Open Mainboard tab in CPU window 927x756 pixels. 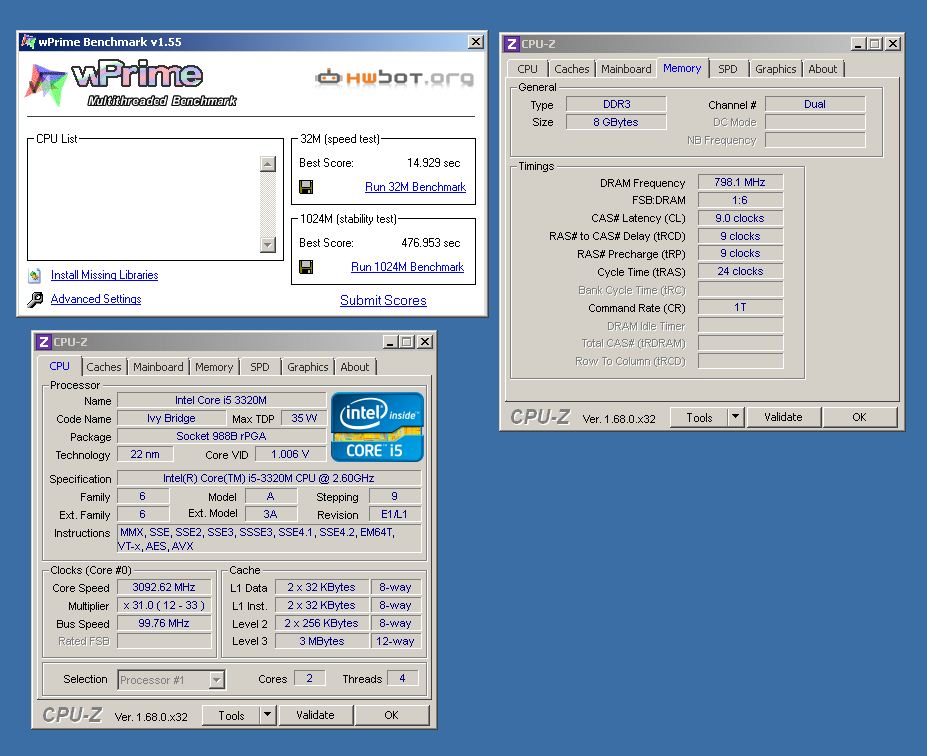pyautogui.click(x=158, y=367)
